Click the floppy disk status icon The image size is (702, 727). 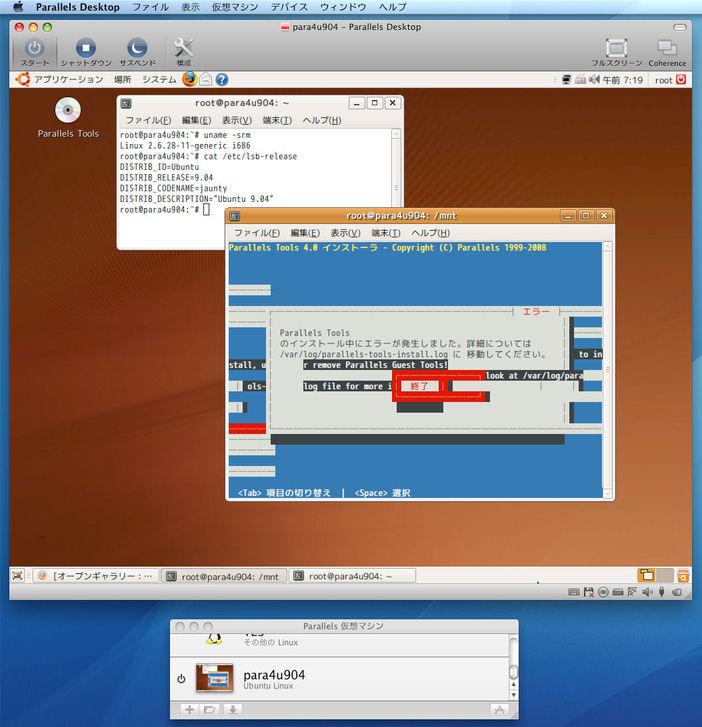tap(588, 592)
